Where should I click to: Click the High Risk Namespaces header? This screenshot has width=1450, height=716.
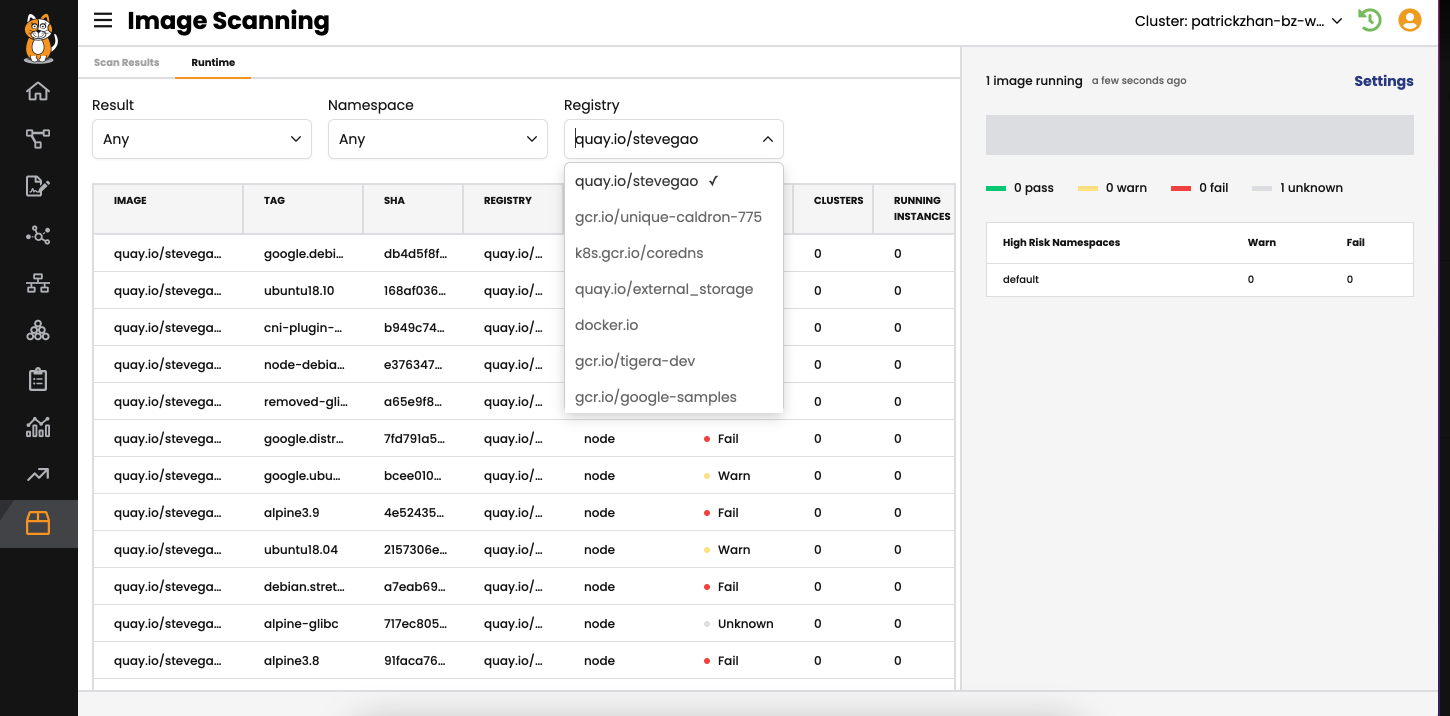[1061, 243]
